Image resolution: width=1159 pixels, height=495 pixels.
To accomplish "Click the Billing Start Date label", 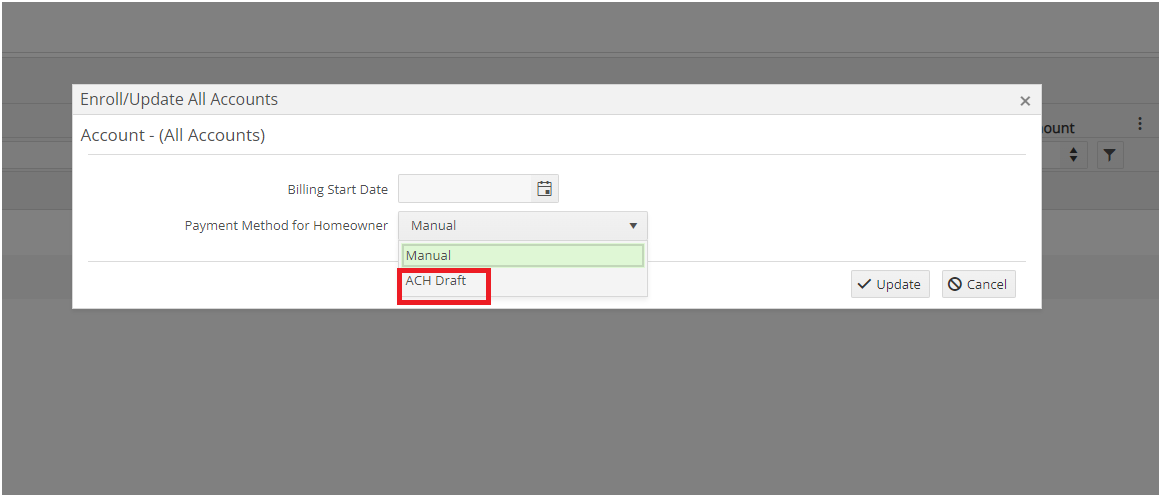I will (338, 189).
